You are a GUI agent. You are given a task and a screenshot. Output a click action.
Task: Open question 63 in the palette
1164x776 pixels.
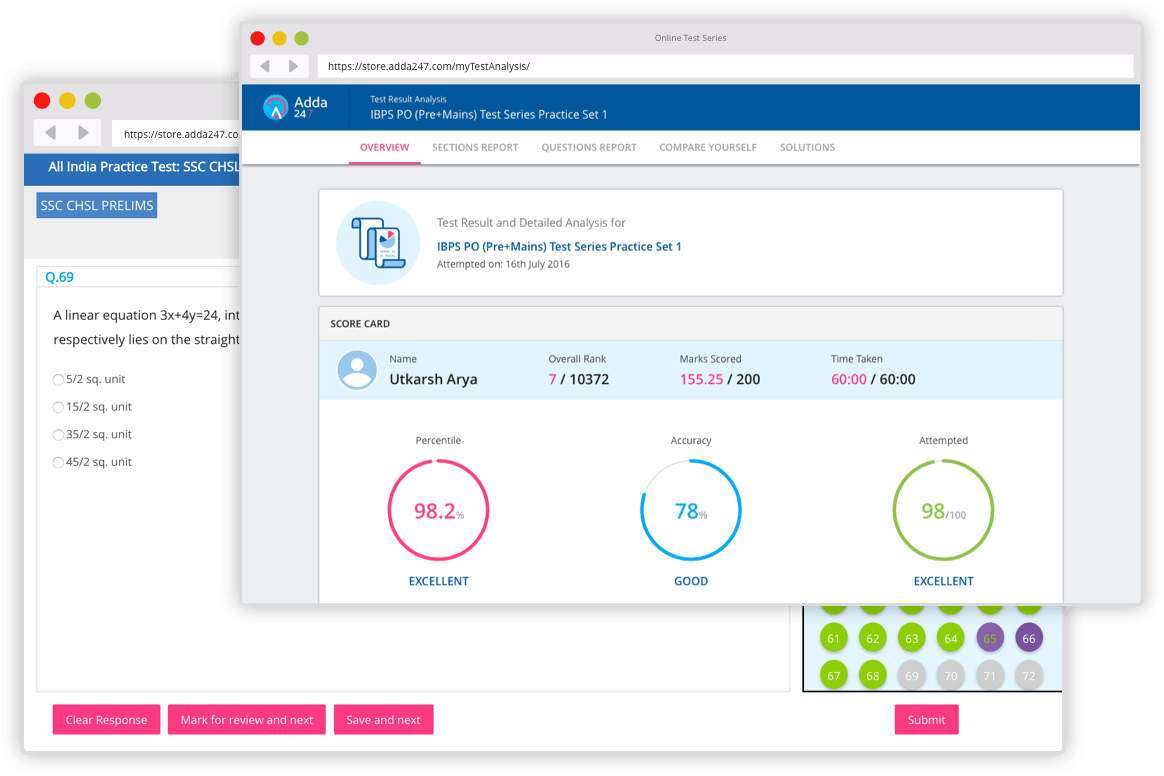click(x=912, y=638)
